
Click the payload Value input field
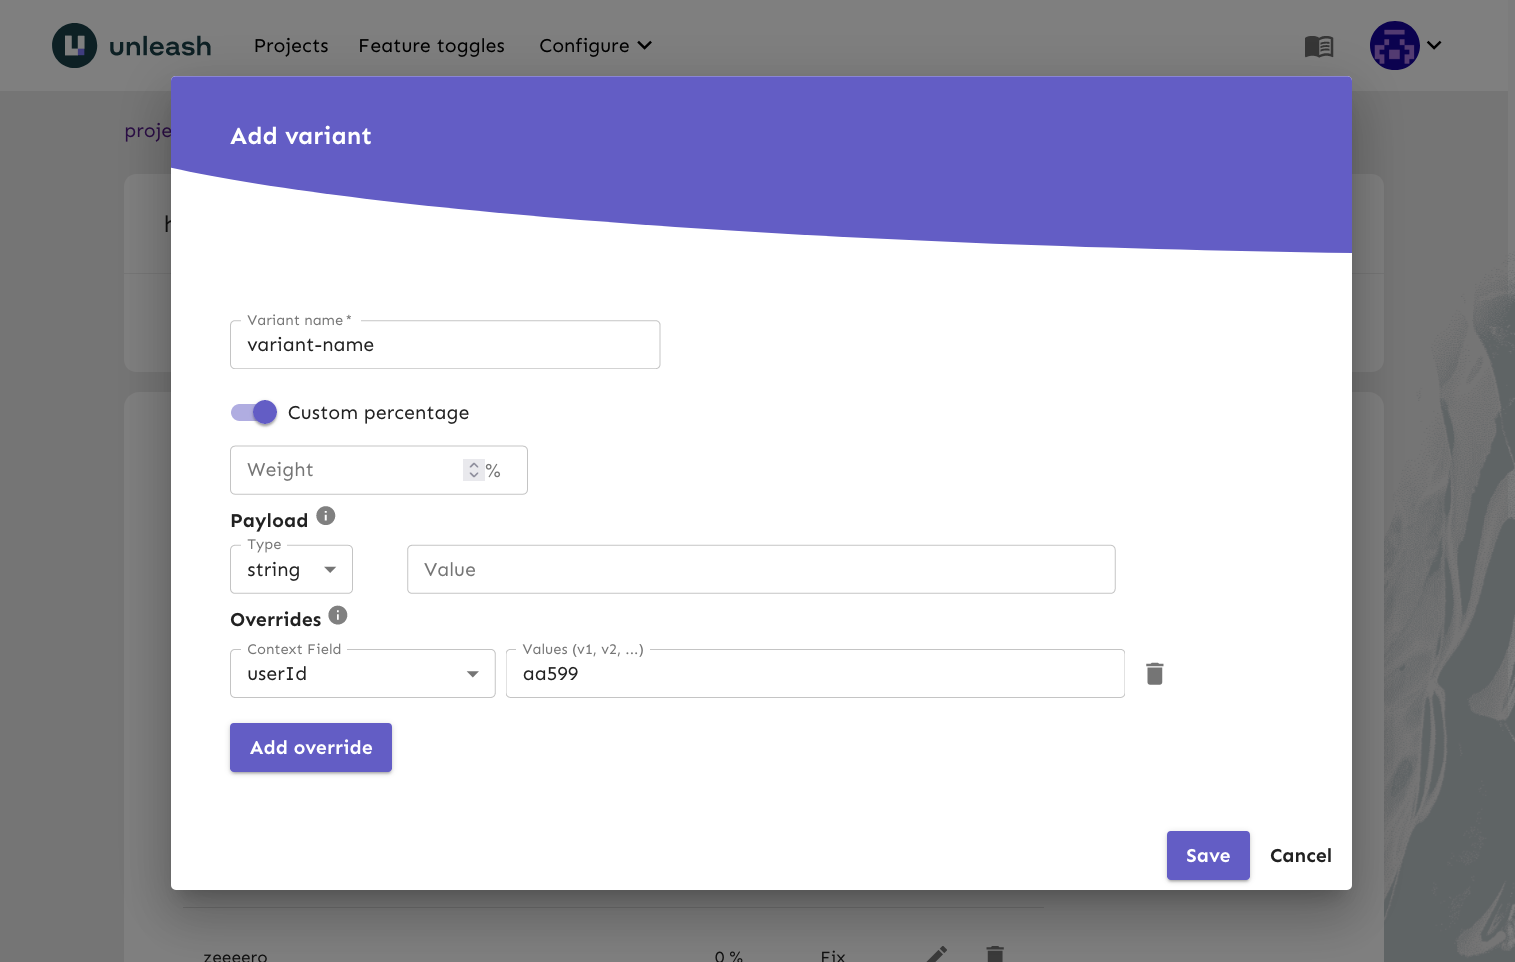point(760,570)
